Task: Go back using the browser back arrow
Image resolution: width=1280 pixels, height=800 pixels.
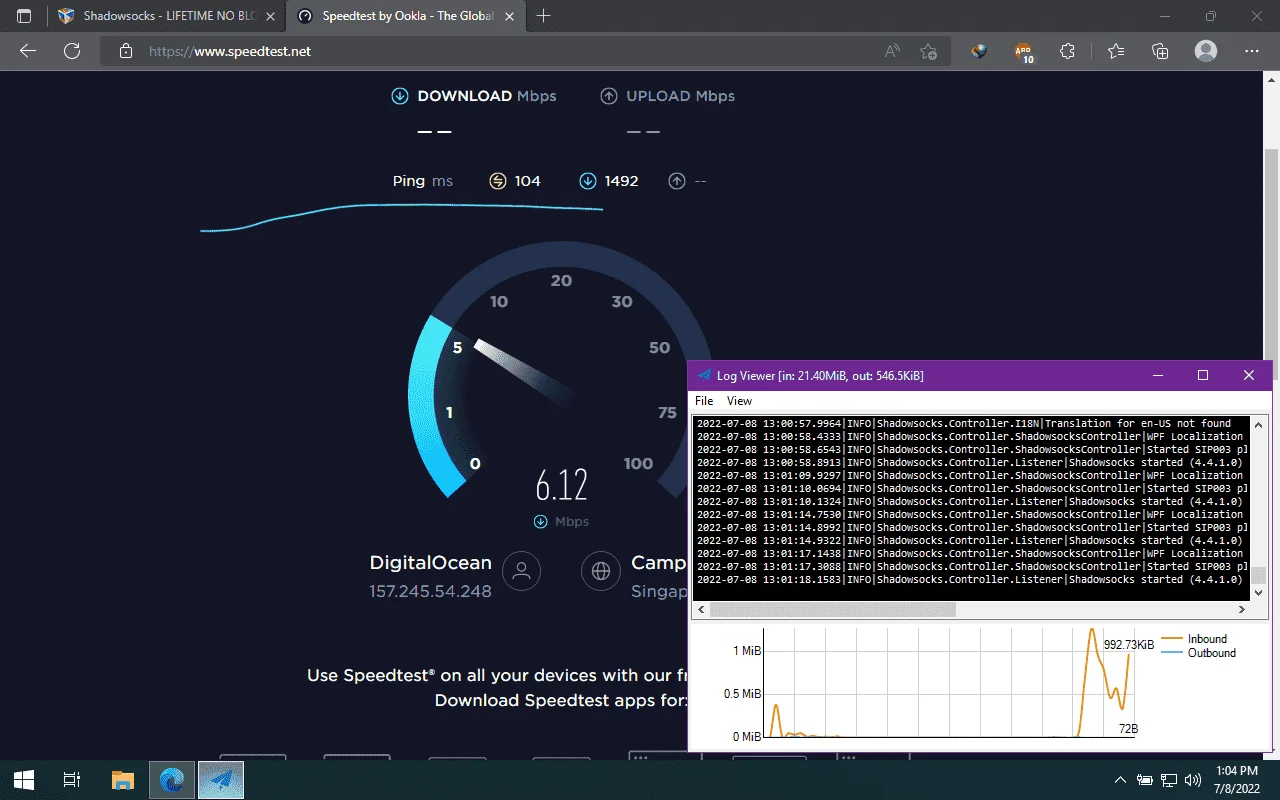Action: 28,51
